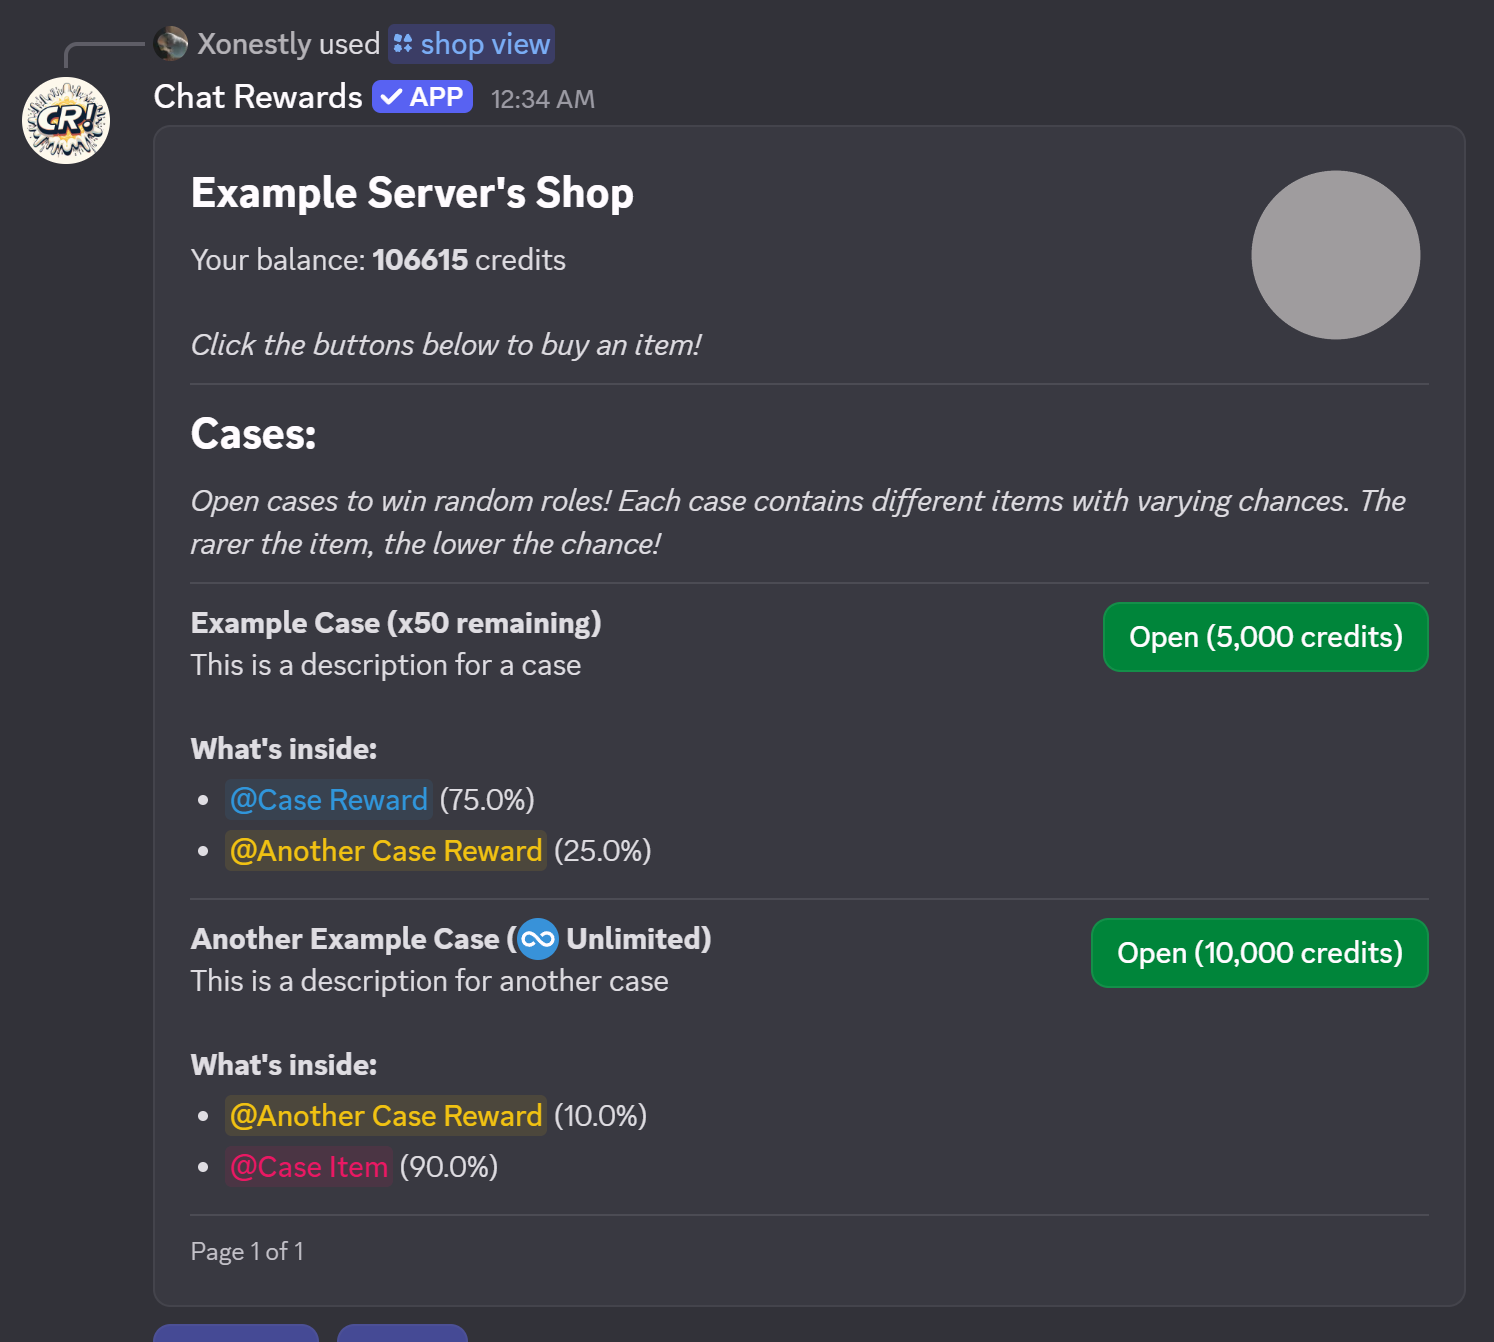
Task: Click the first blue button below the embed
Action: [235, 1336]
